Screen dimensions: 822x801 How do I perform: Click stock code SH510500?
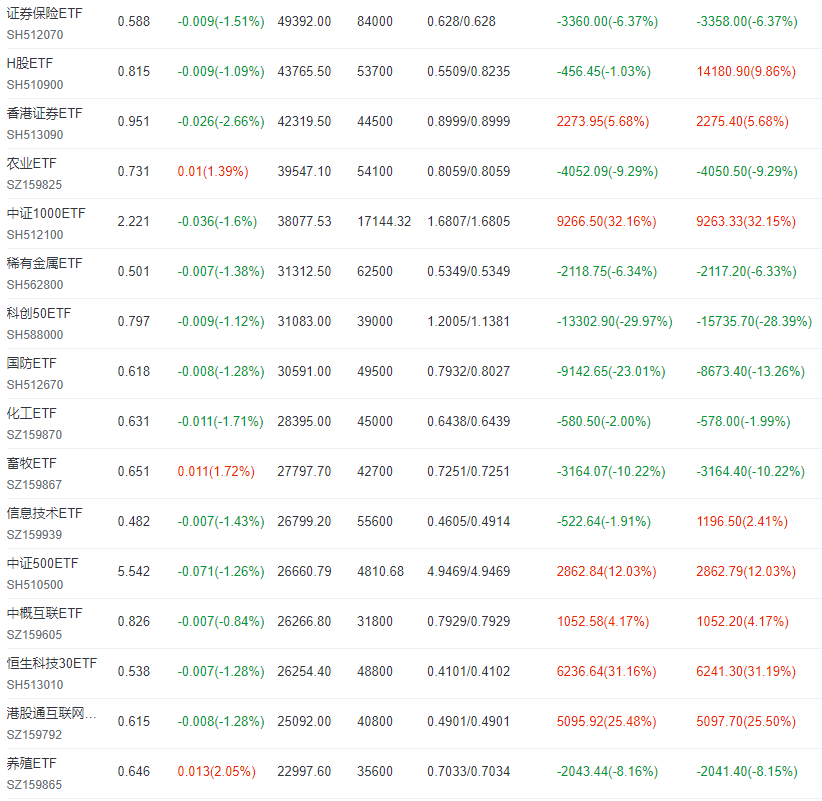(35, 584)
